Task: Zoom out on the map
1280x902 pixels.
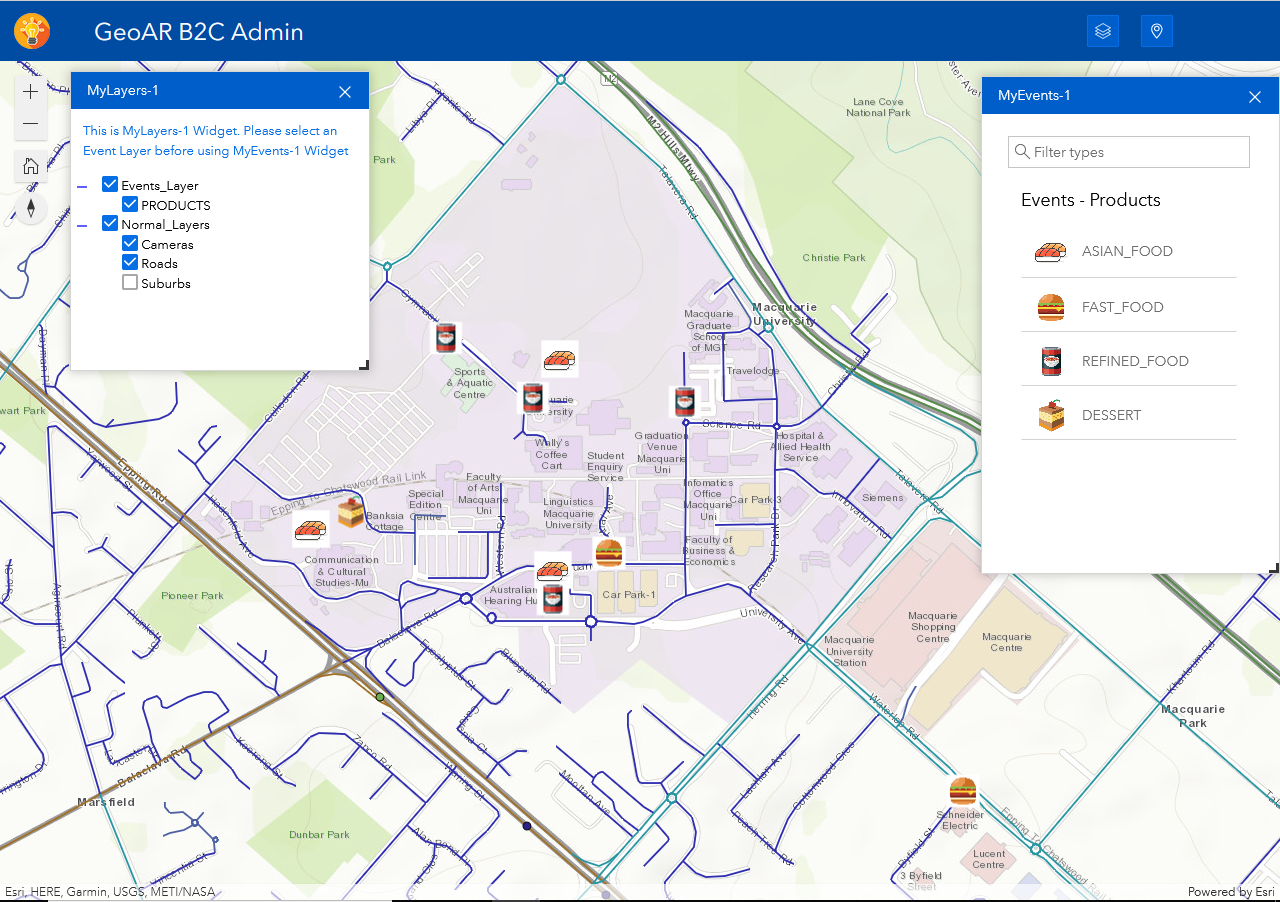Action: (x=31, y=124)
